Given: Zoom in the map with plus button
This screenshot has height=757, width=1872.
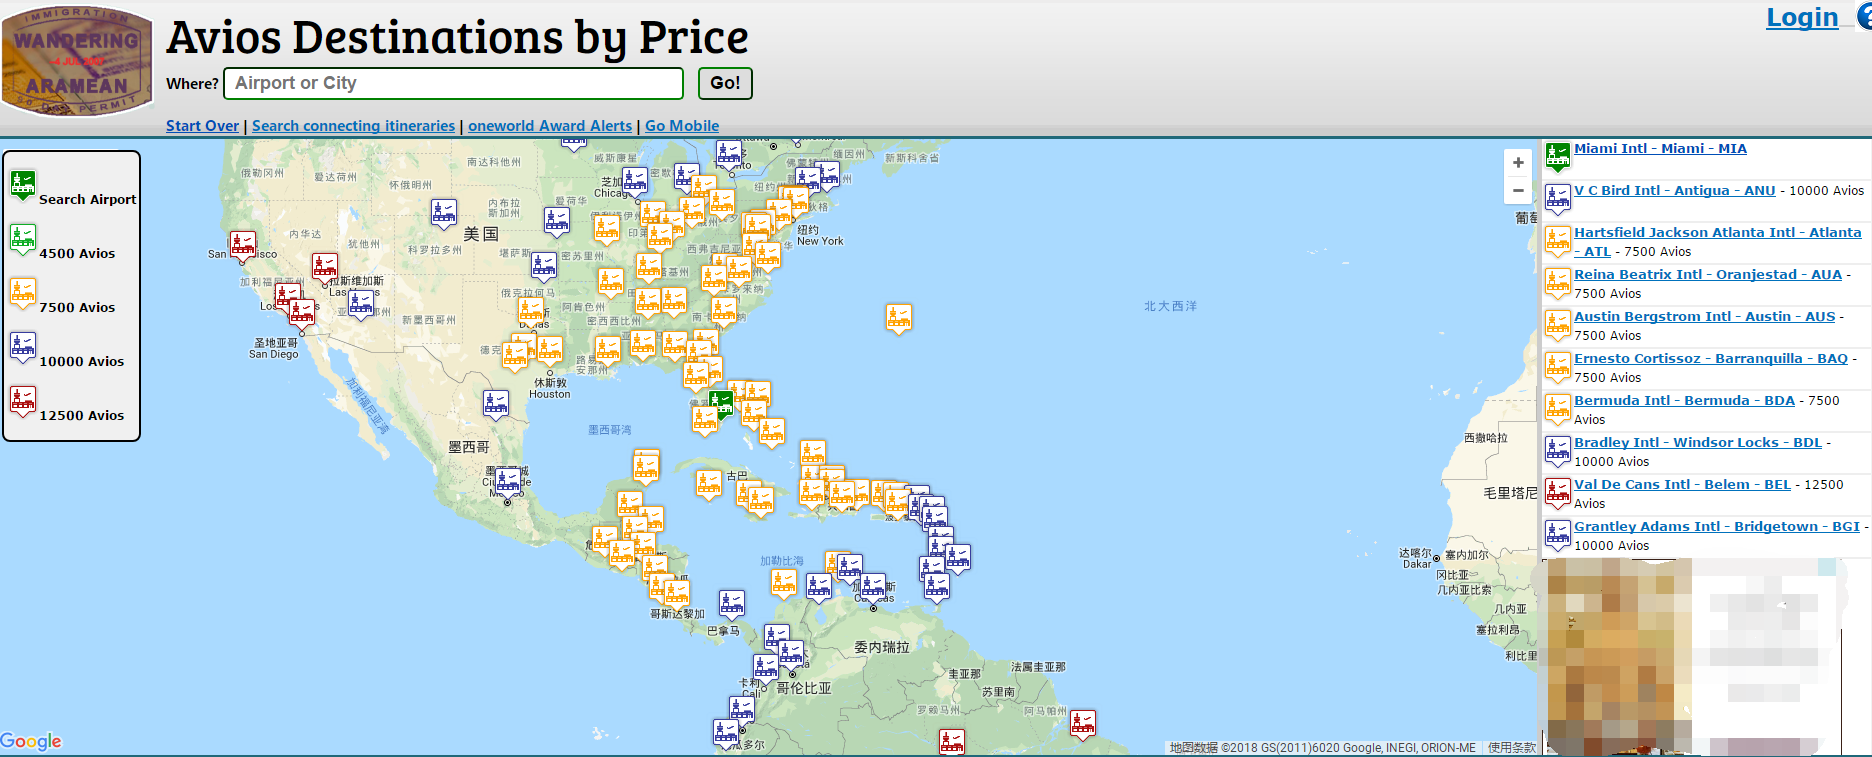Looking at the screenshot, I should 1518,163.
